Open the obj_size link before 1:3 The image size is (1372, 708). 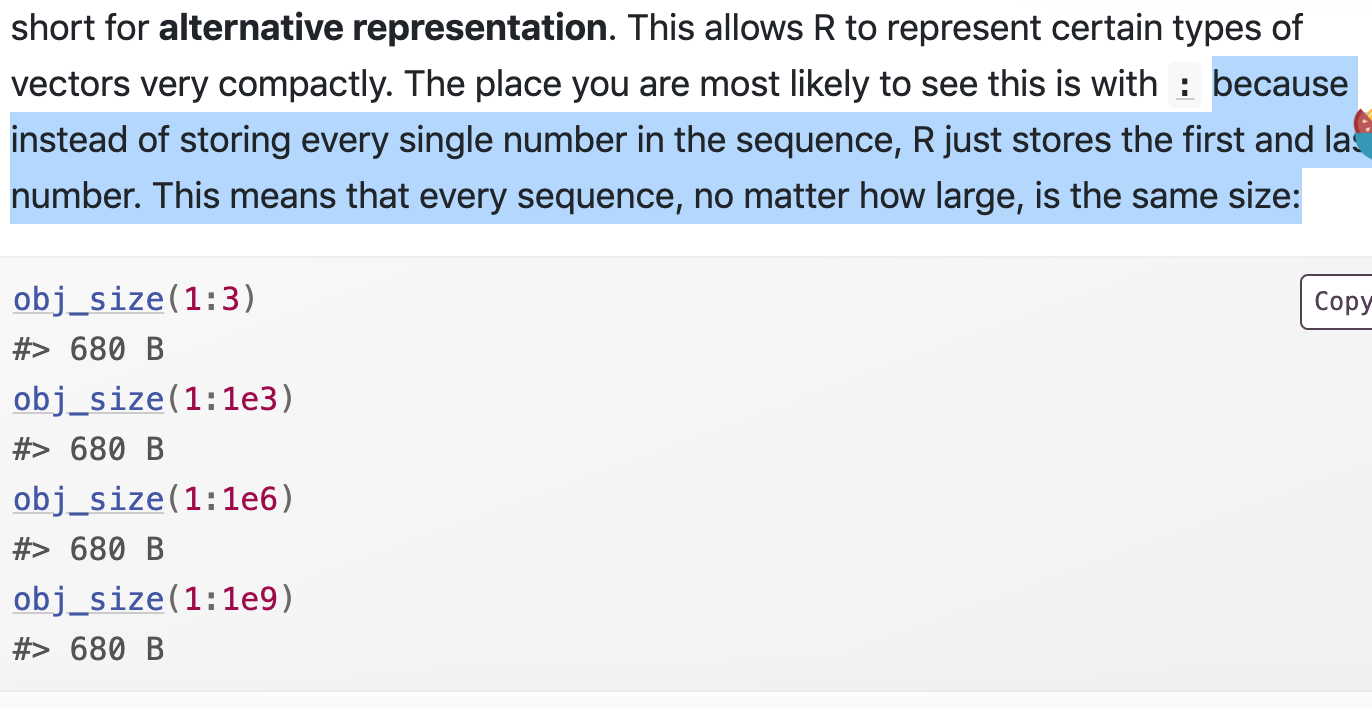(x=88, y=299)
